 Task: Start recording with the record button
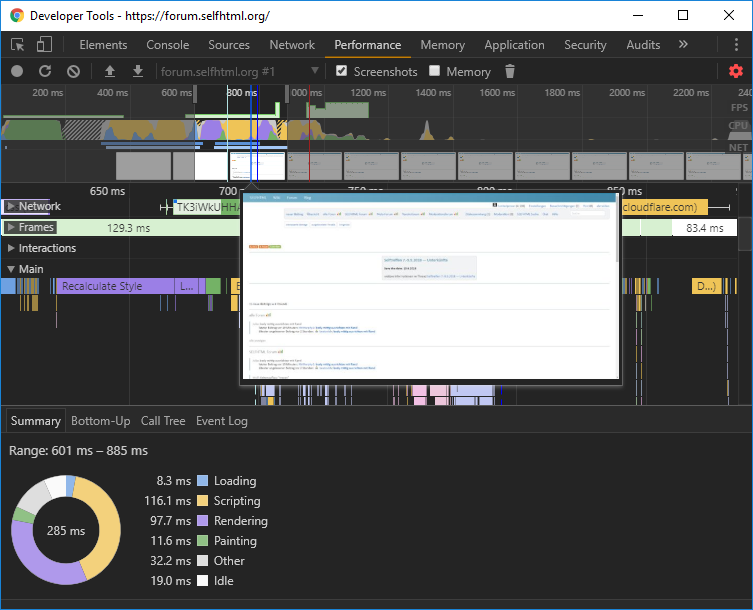pyautogui.click(x=17, y=71)
